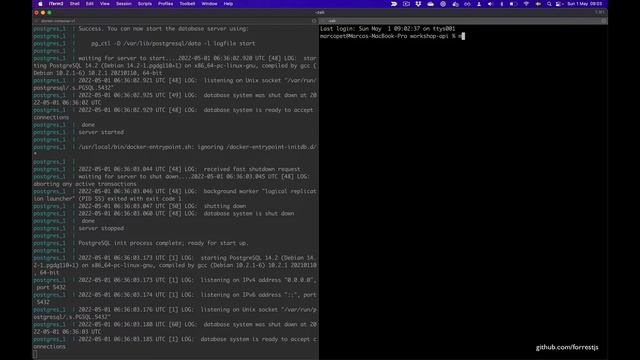Open the Shell menu
This screenshot has width=640, height=360.
point(74,4)
